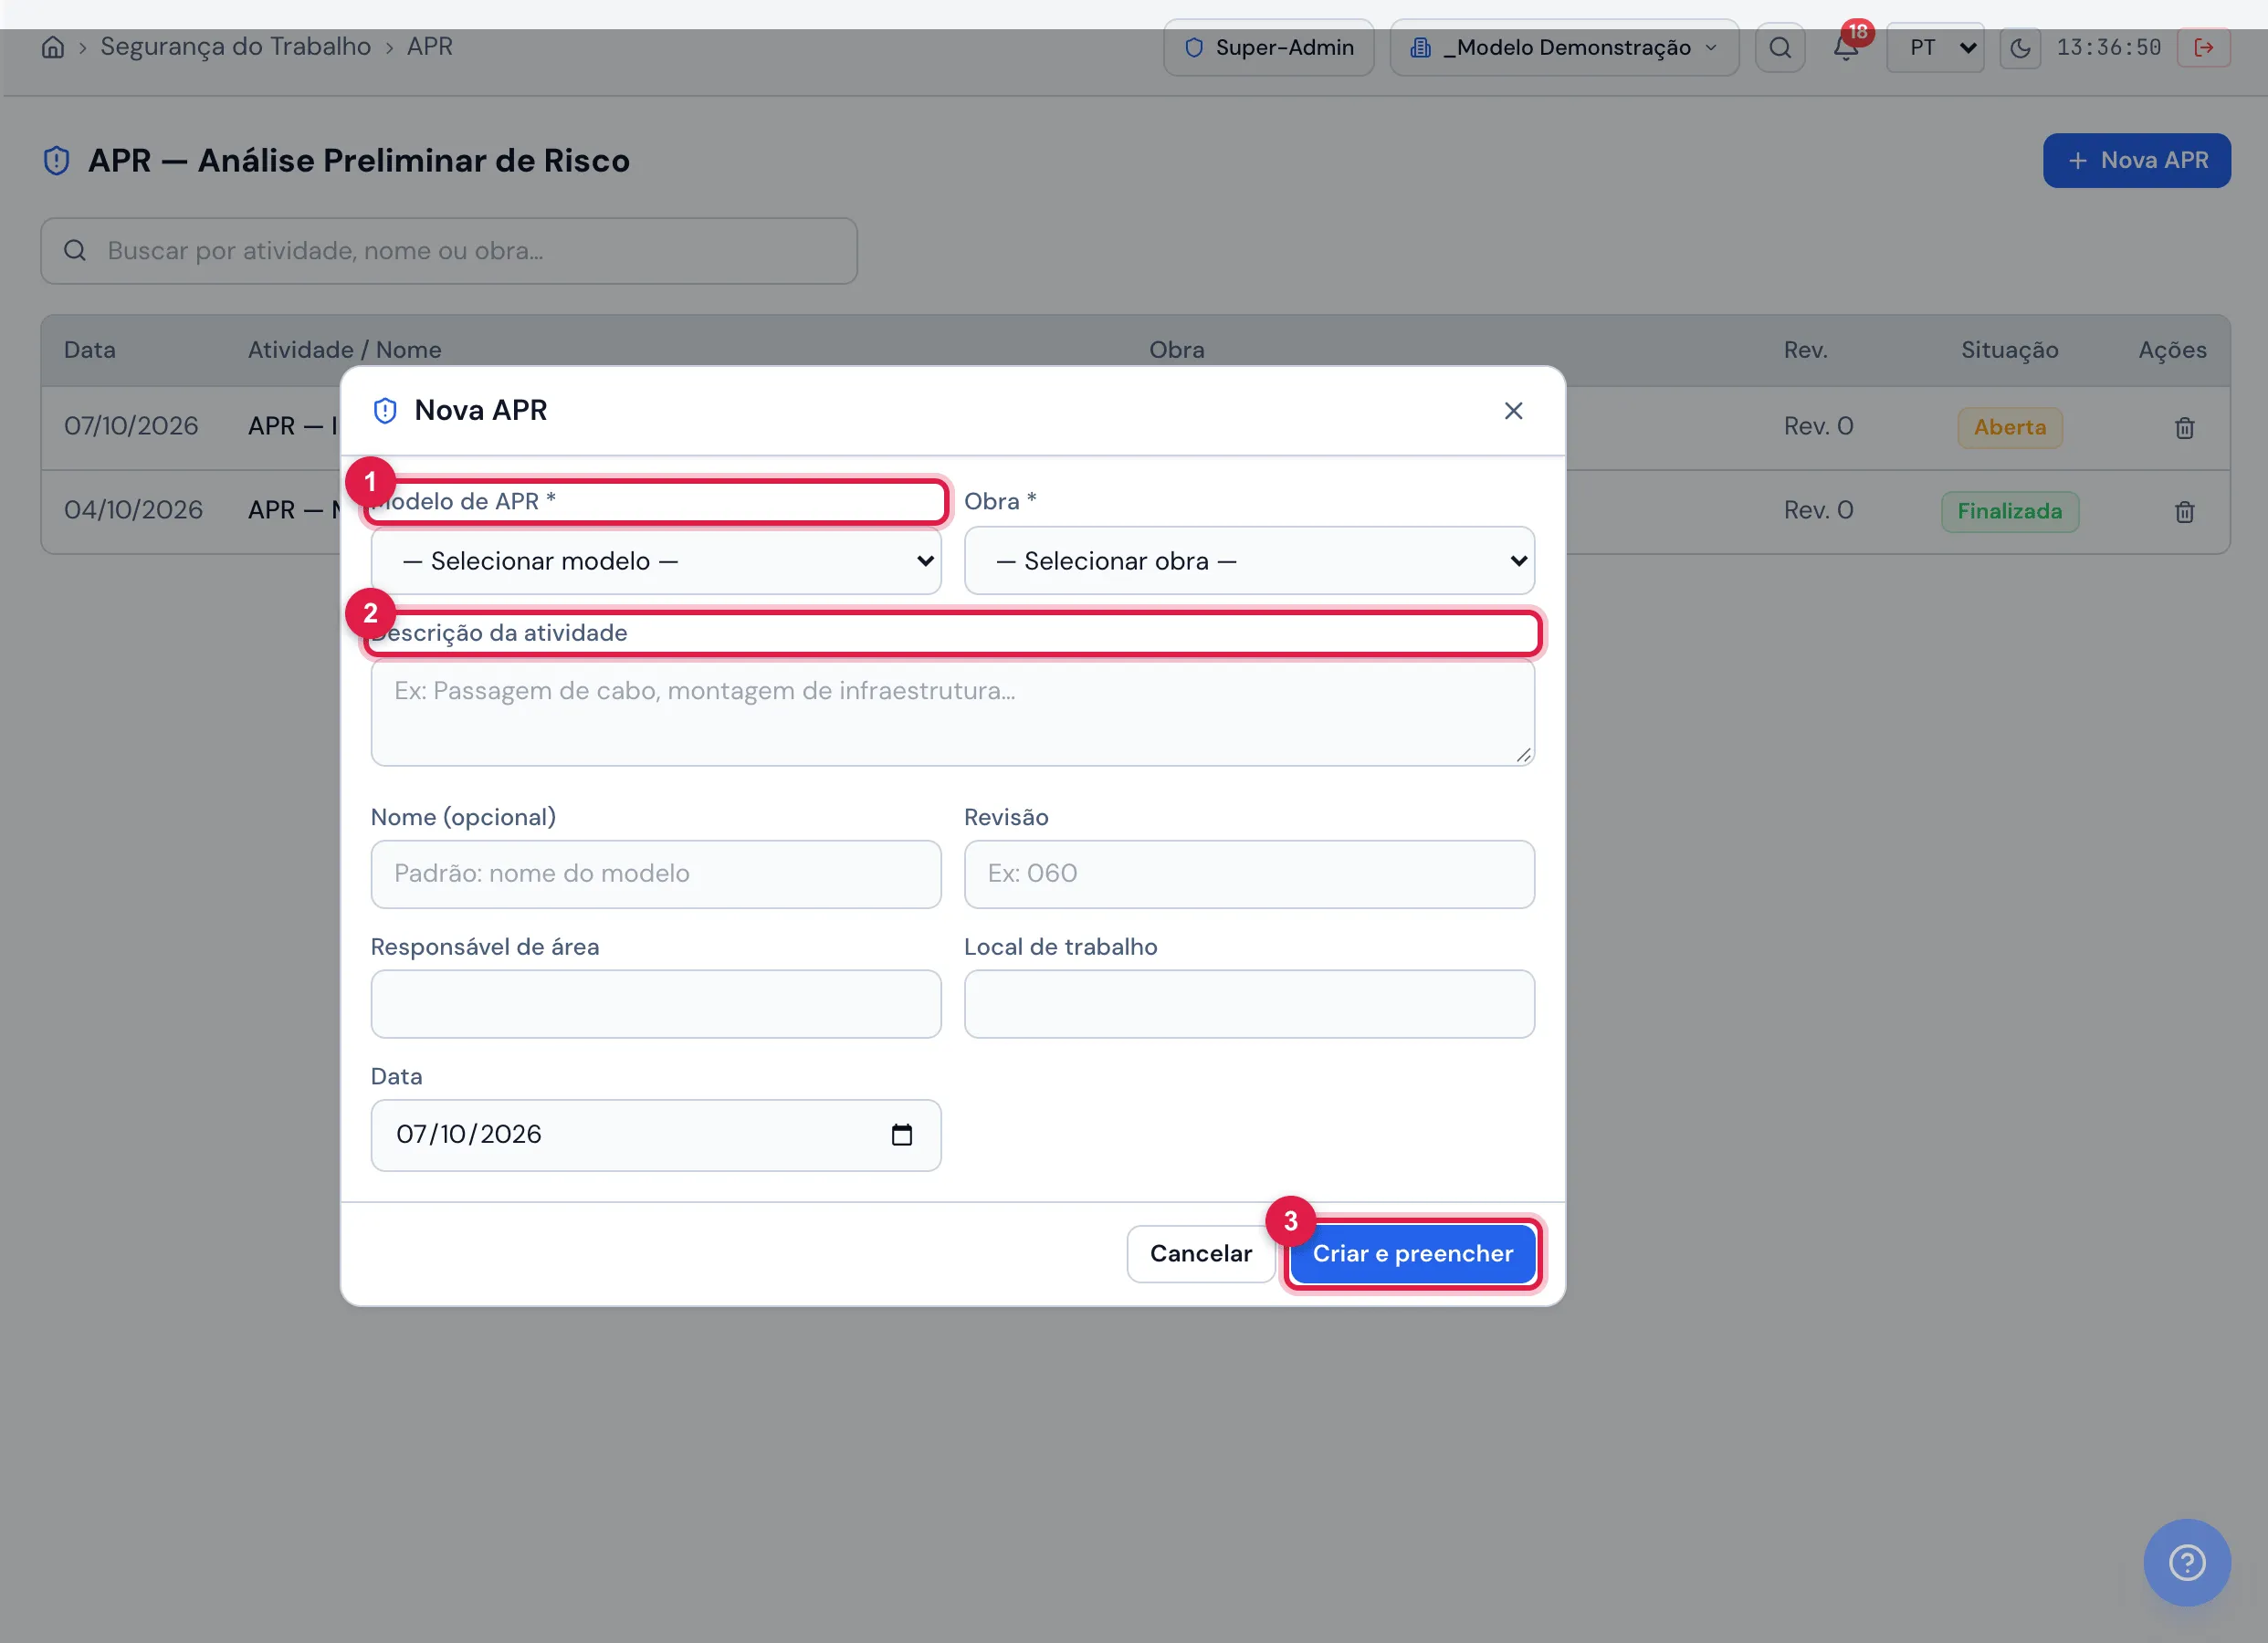The width and height of the screenshot is (2268, 1643).
Task: Click the Super-Admin role badge
Action: pyautogui.click(x=1269, y=47)
